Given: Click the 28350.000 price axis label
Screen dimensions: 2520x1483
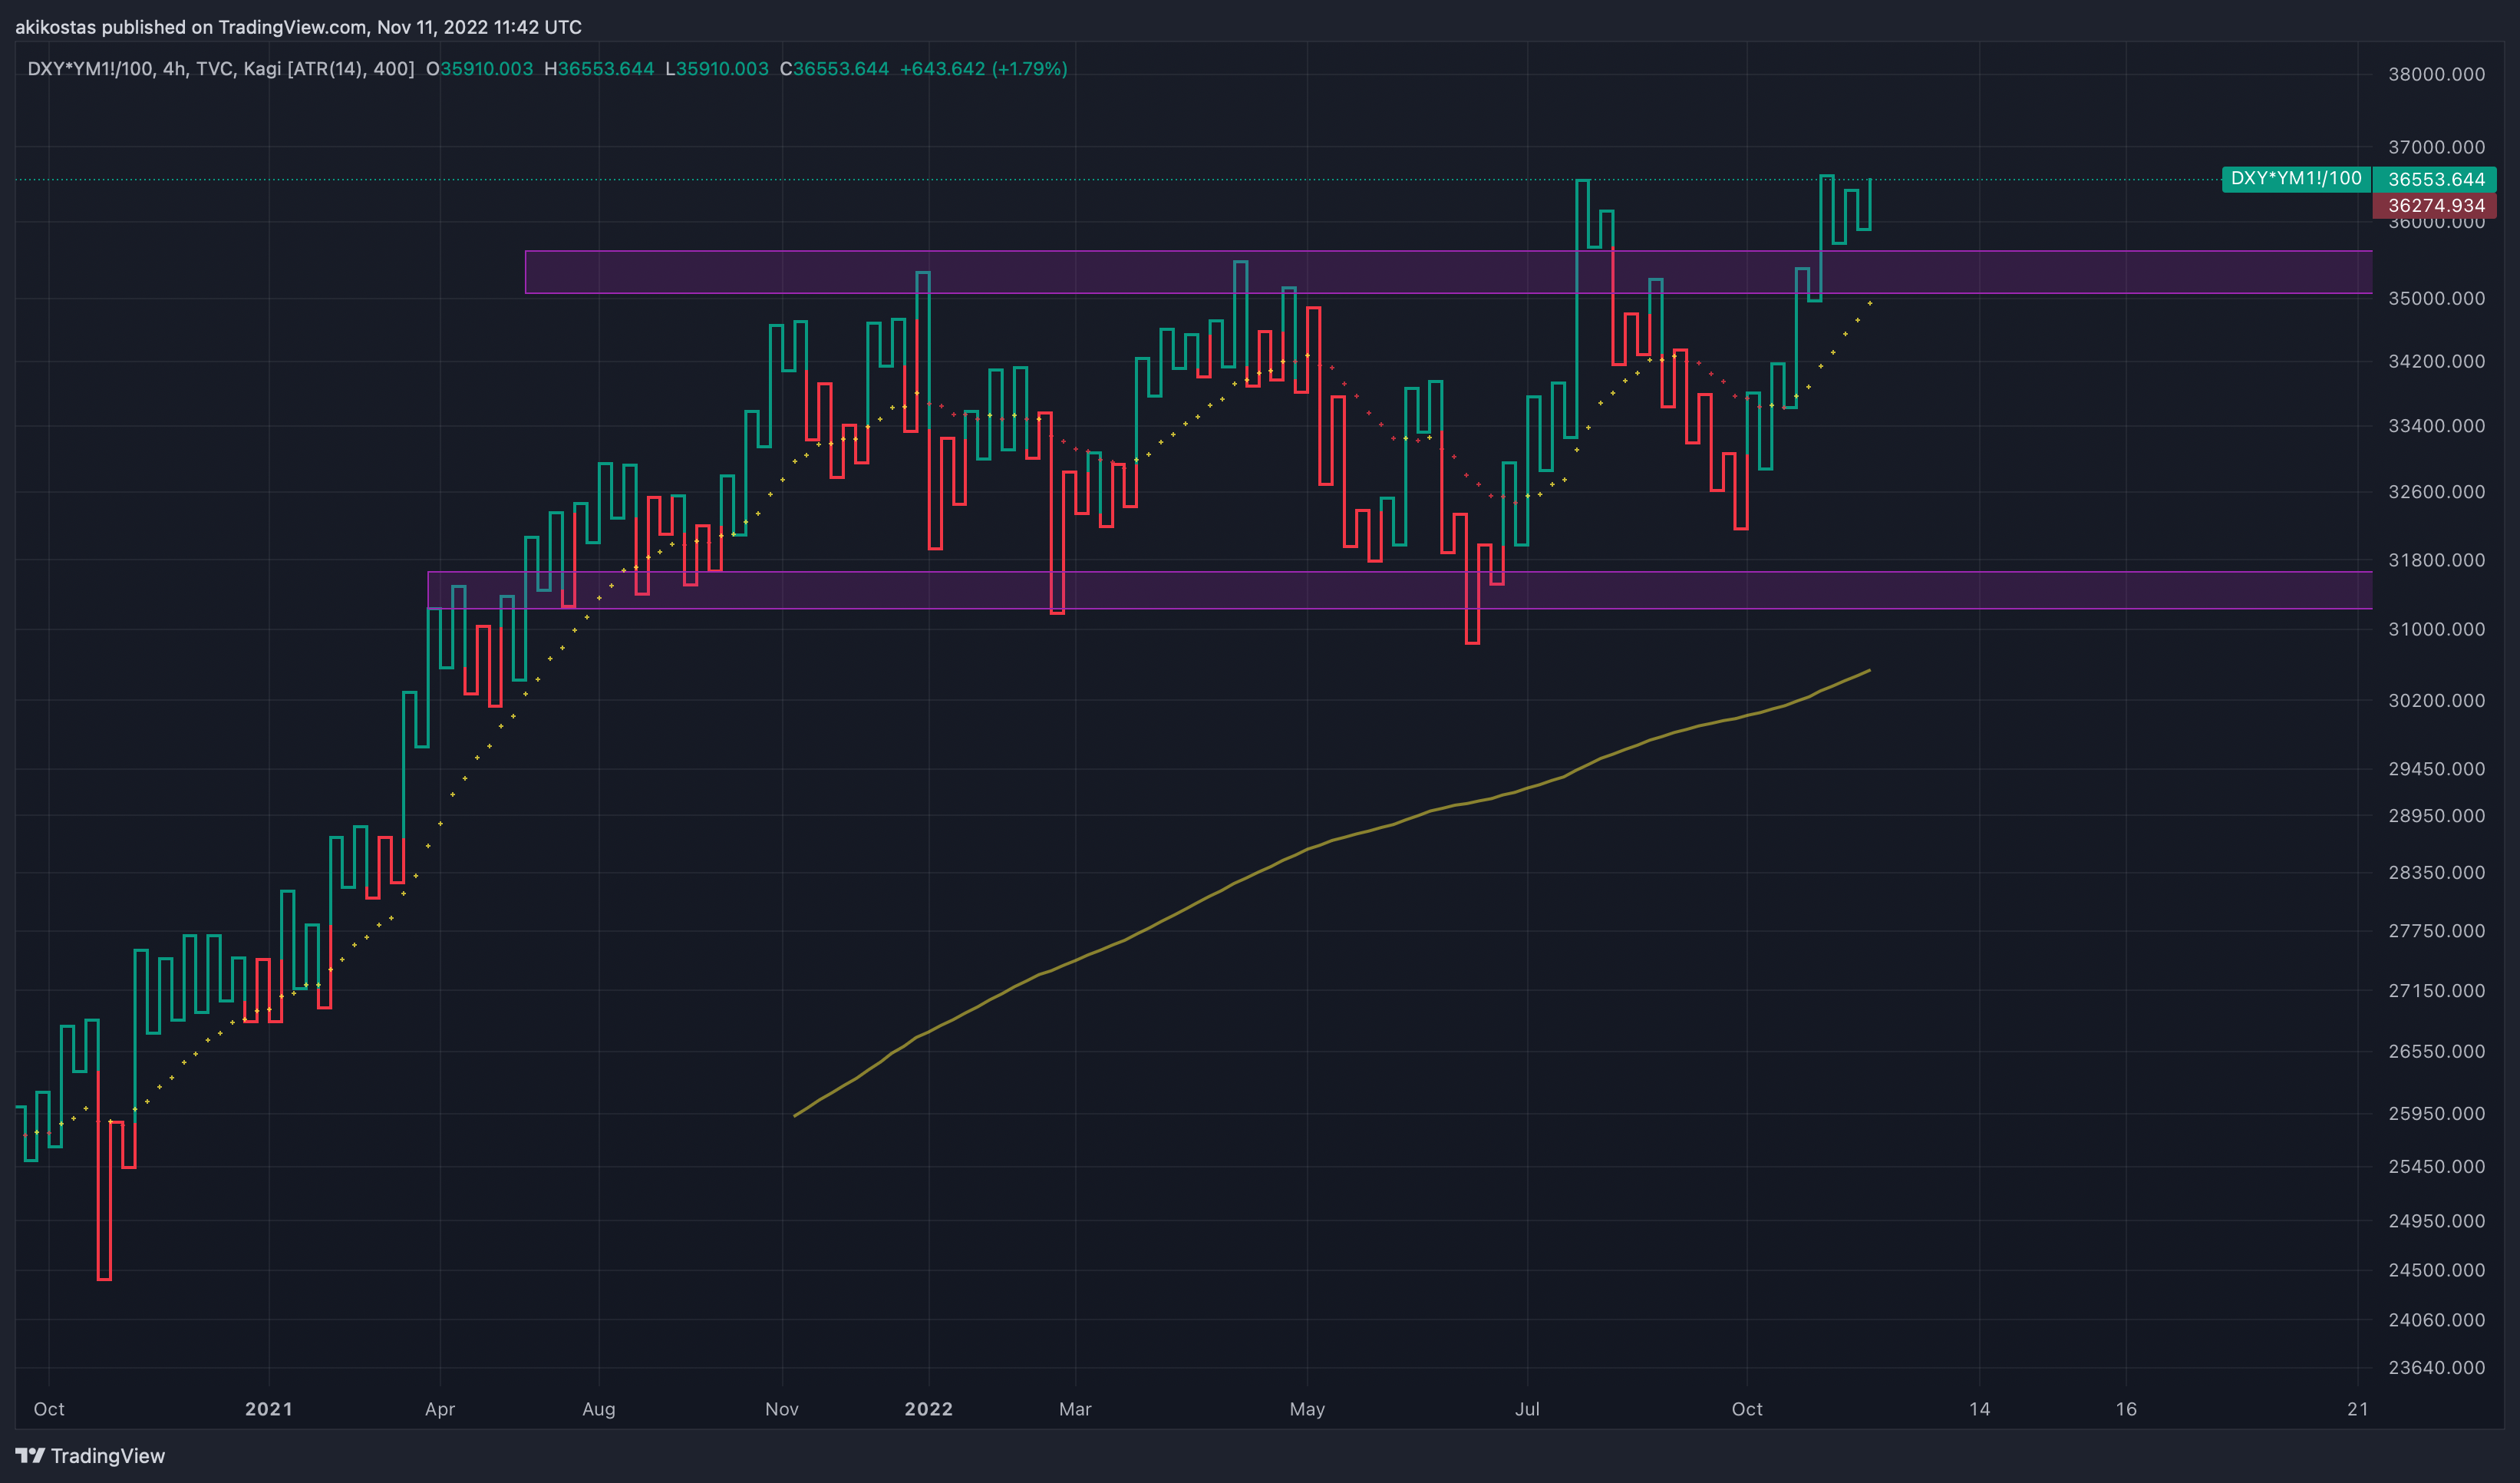Looking at the screenshot, I should (x=2436, y=873).
